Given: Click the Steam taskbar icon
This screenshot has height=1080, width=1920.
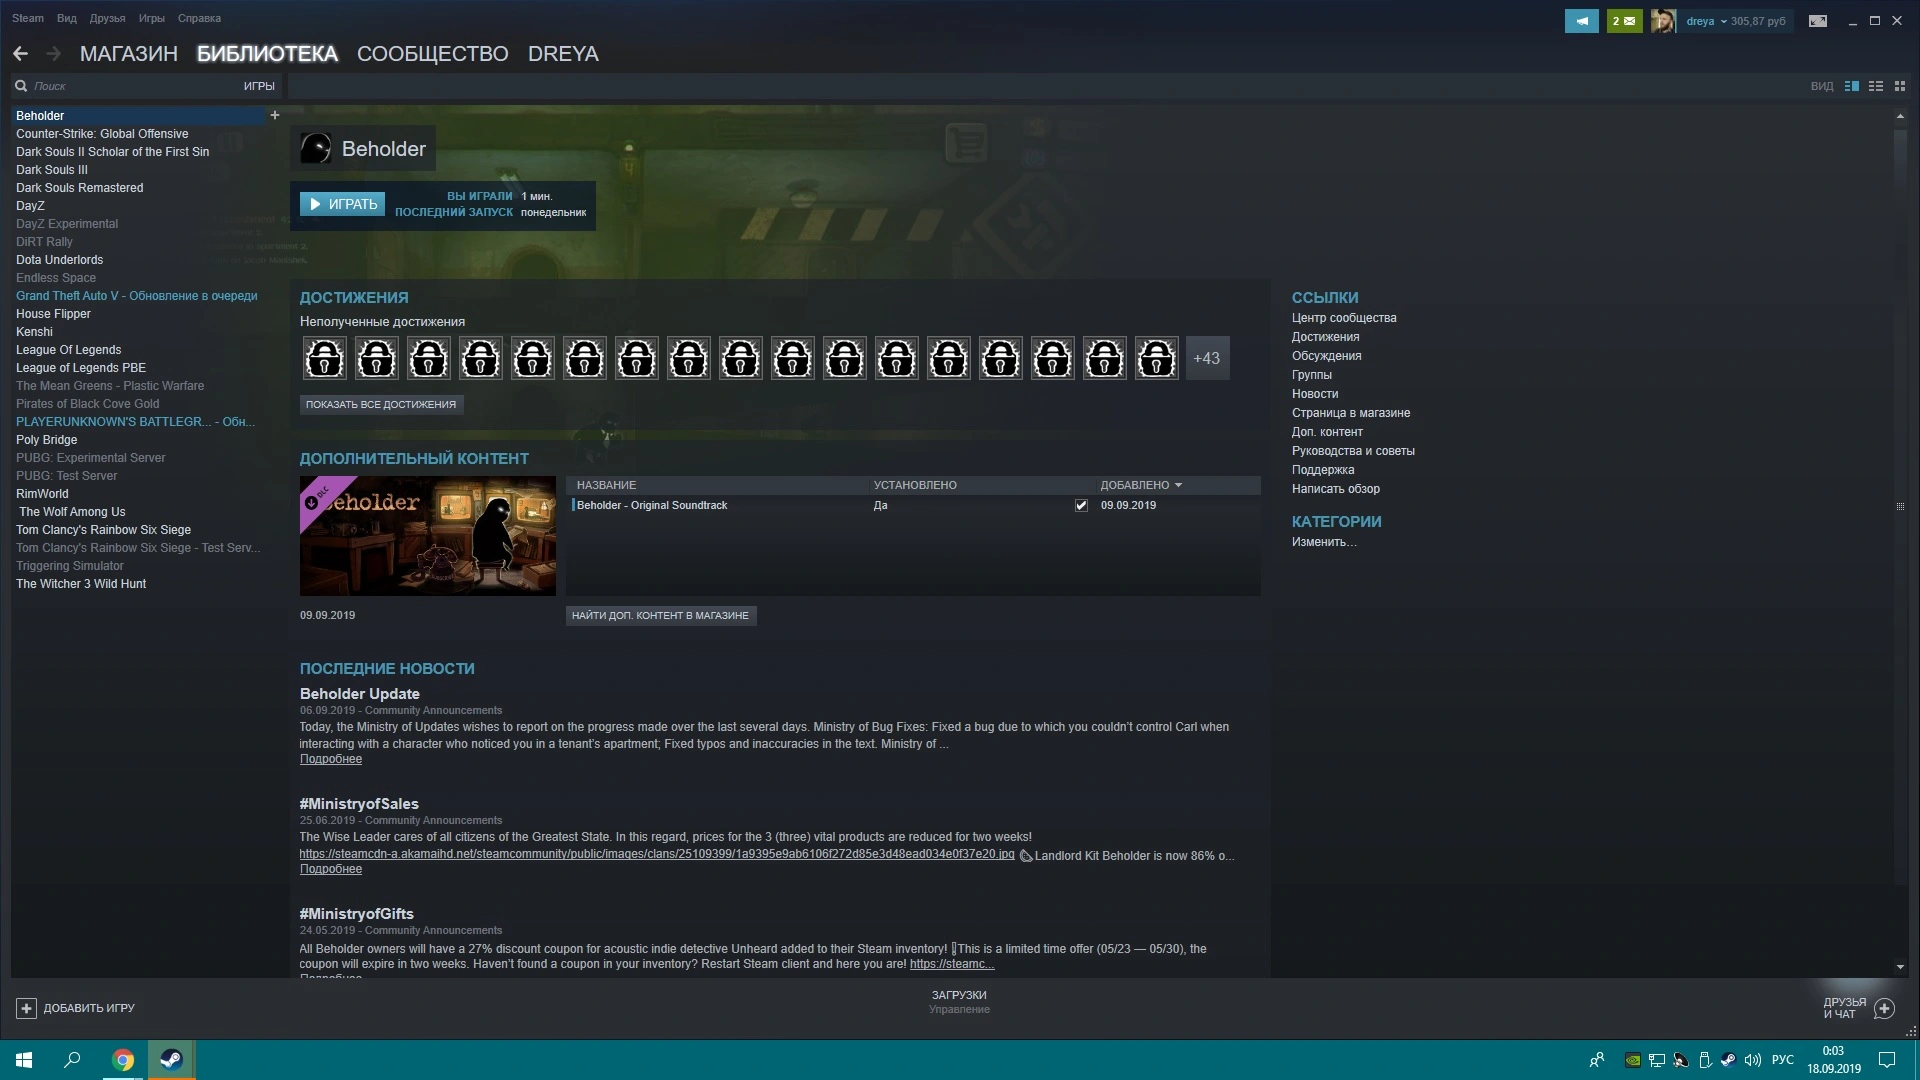Looking at the screenshot, I should coord(171,1060).
